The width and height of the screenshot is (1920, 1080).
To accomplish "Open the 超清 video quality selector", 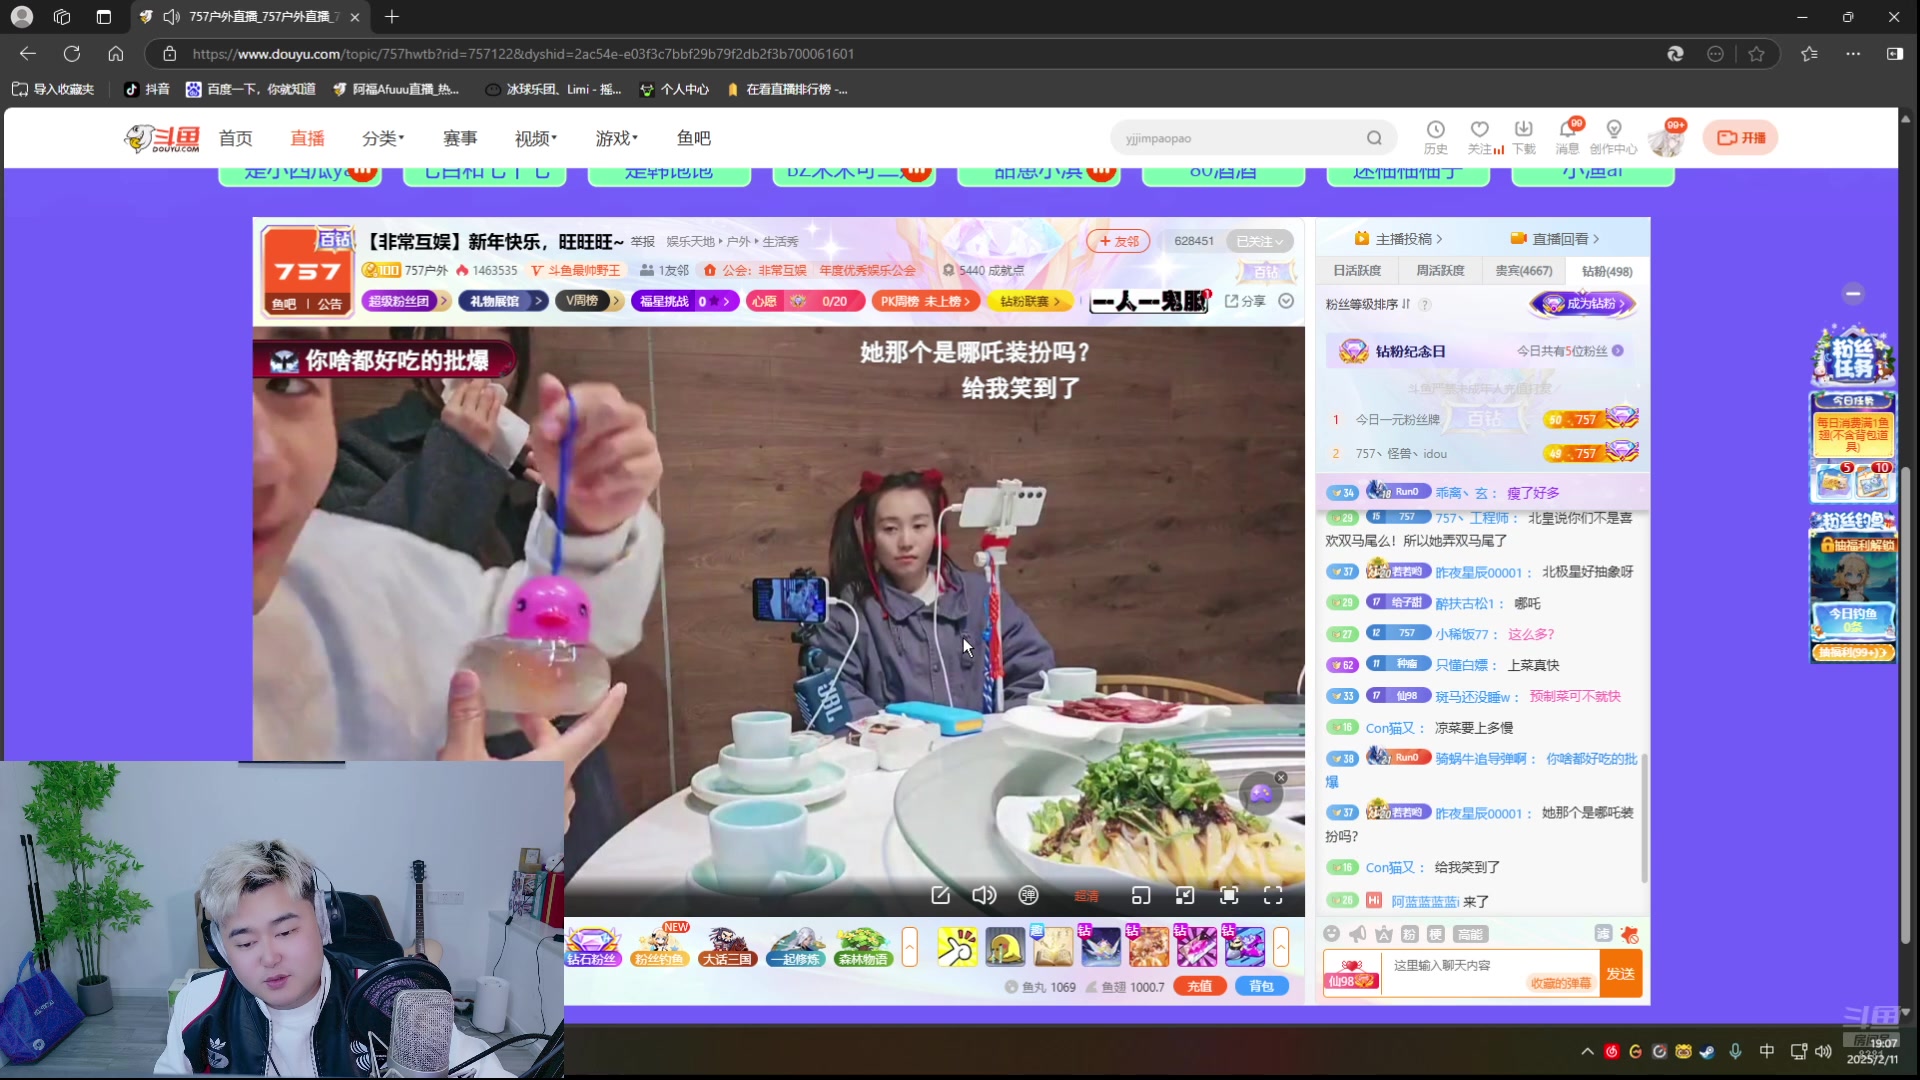I will click(x=1088, y=896).
